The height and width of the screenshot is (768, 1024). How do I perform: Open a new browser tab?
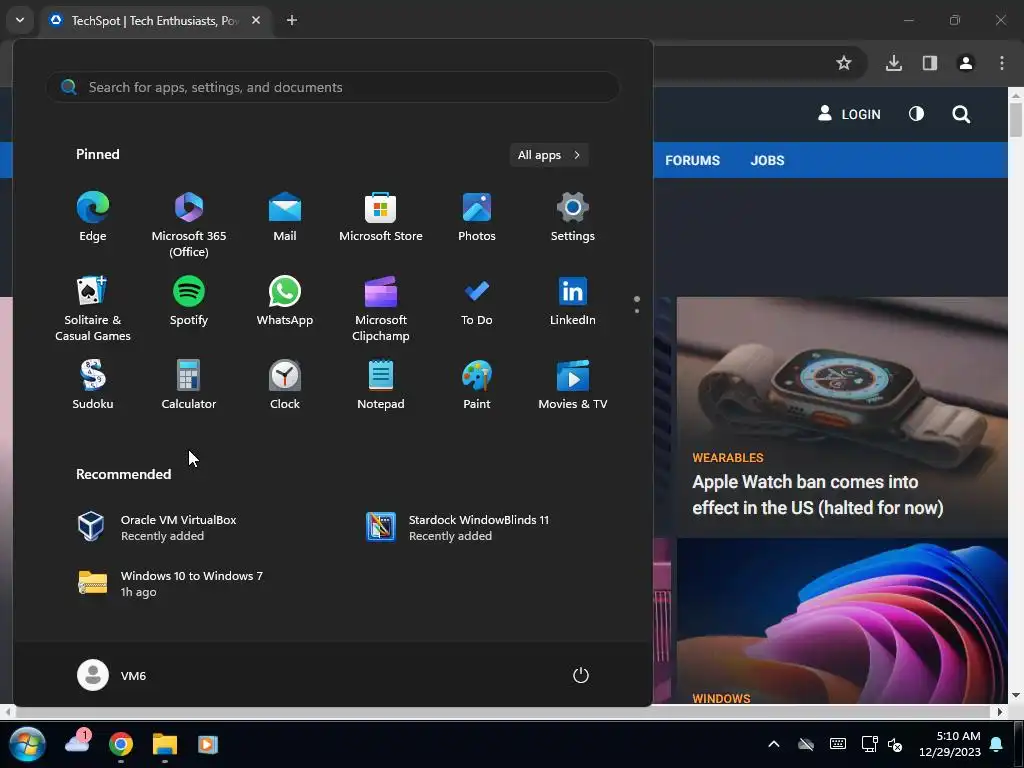click(292, 20)
